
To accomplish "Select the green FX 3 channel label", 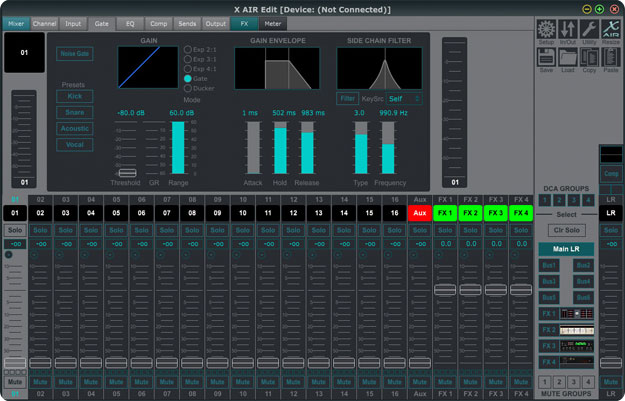I will point(495,213).
